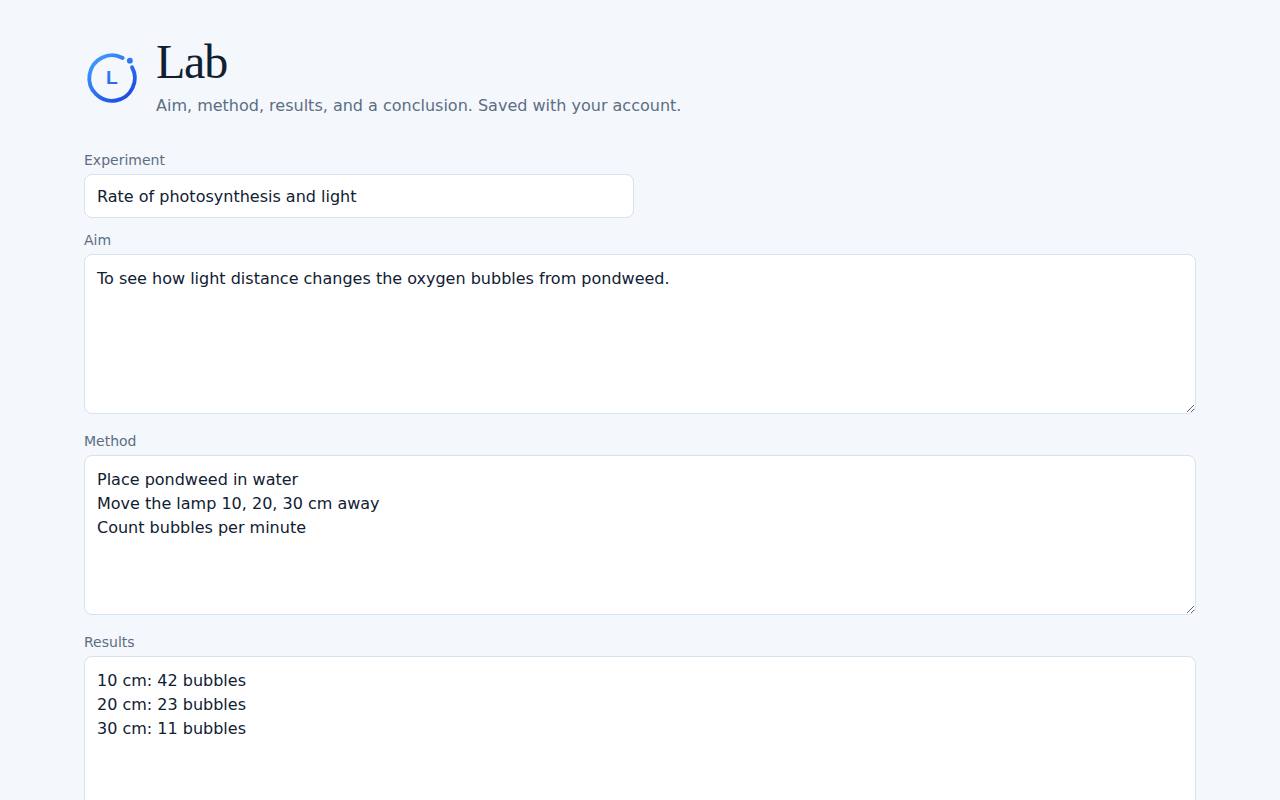Click the line 'Count bubbles per minute'

click(201, 527)
